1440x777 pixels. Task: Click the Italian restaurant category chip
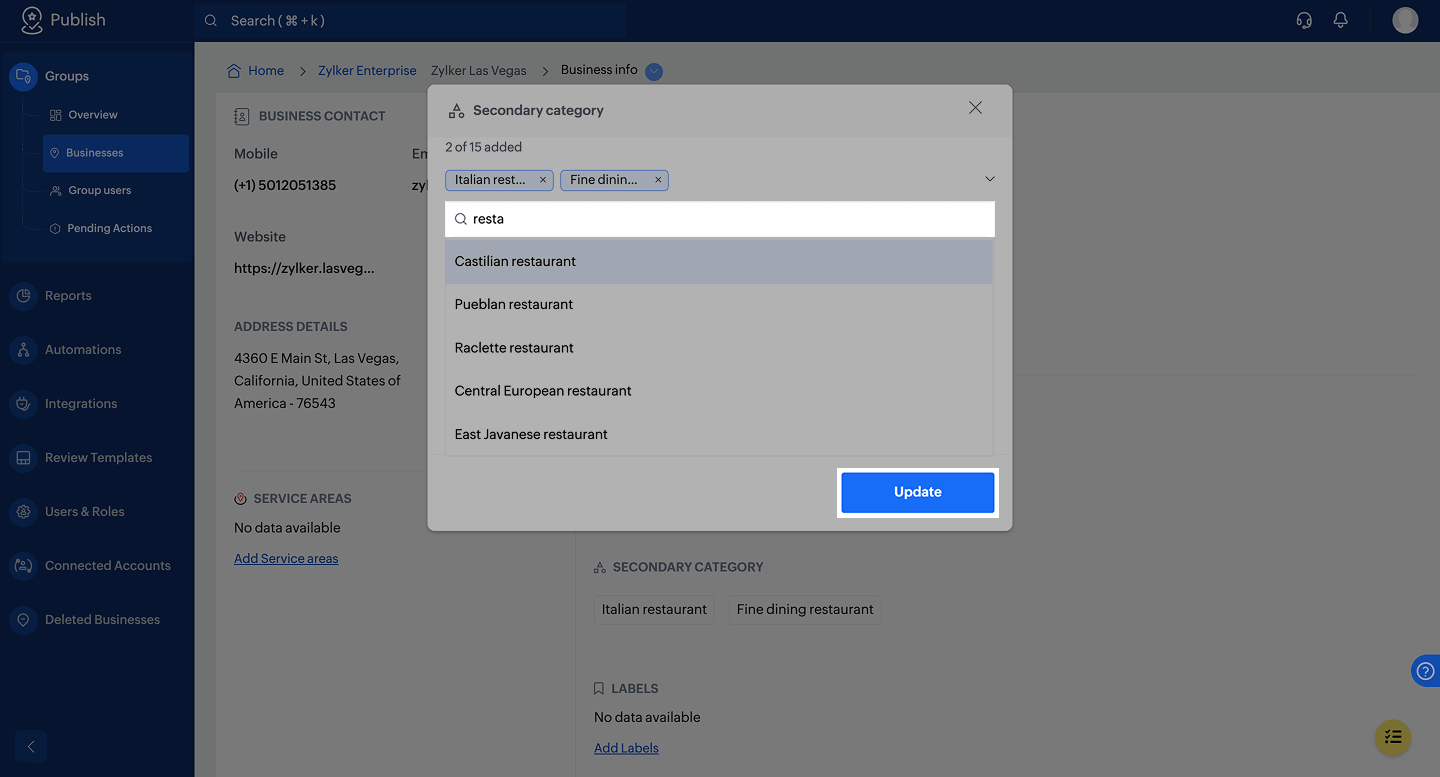coord(654,610)
